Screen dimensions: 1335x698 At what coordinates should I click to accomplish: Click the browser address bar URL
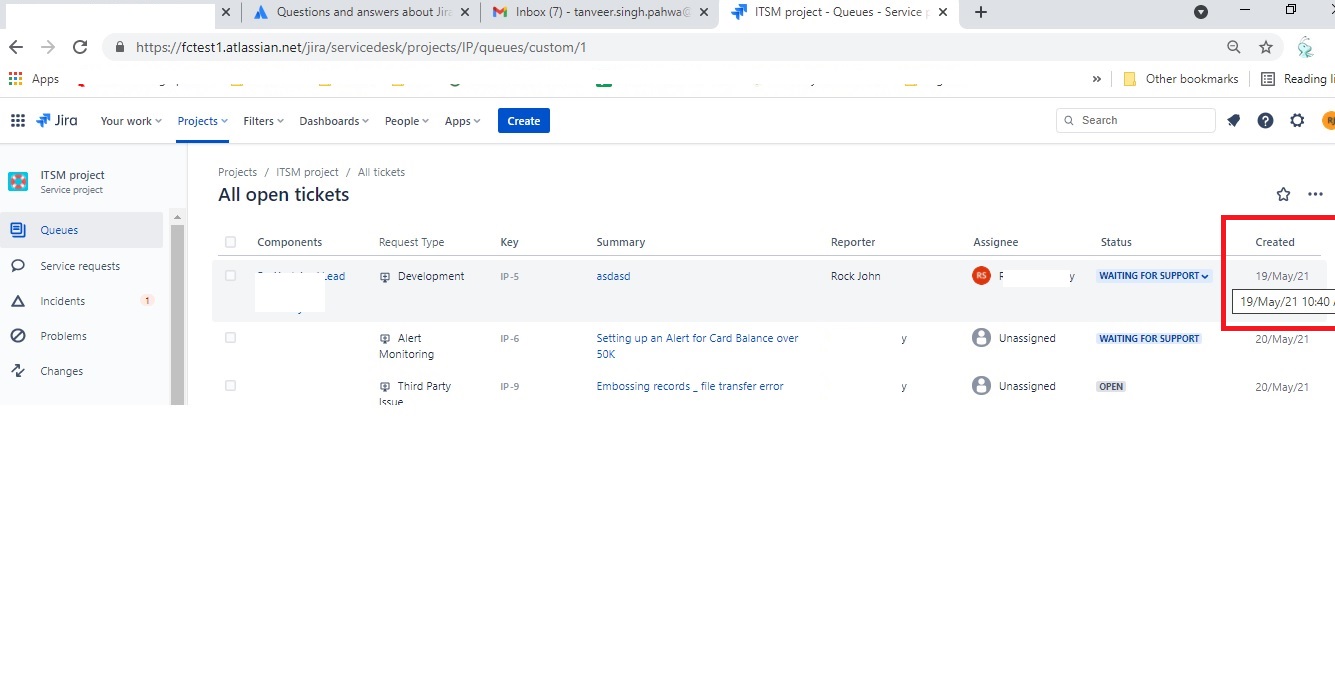pos(361,47)
